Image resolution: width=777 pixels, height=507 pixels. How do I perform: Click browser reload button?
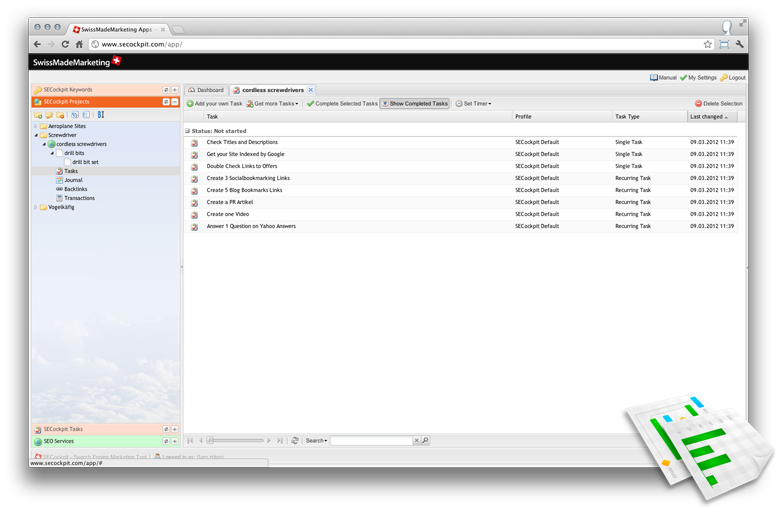pos(65,44)
